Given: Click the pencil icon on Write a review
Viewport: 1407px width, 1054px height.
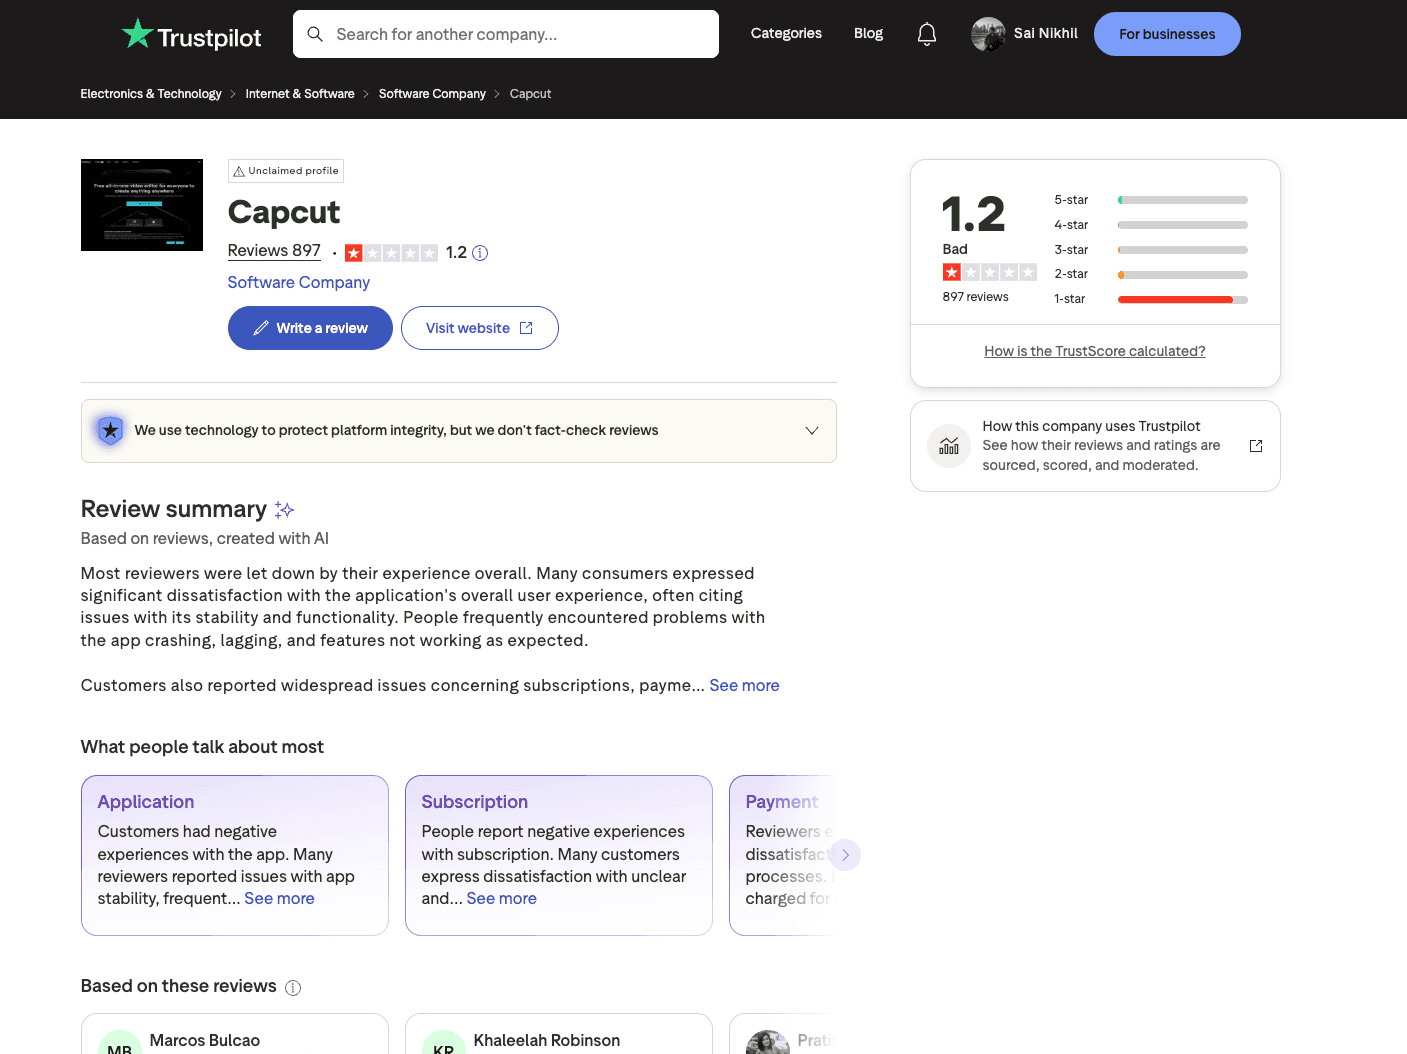Looking at the screenshot, I should coord(261,327).
